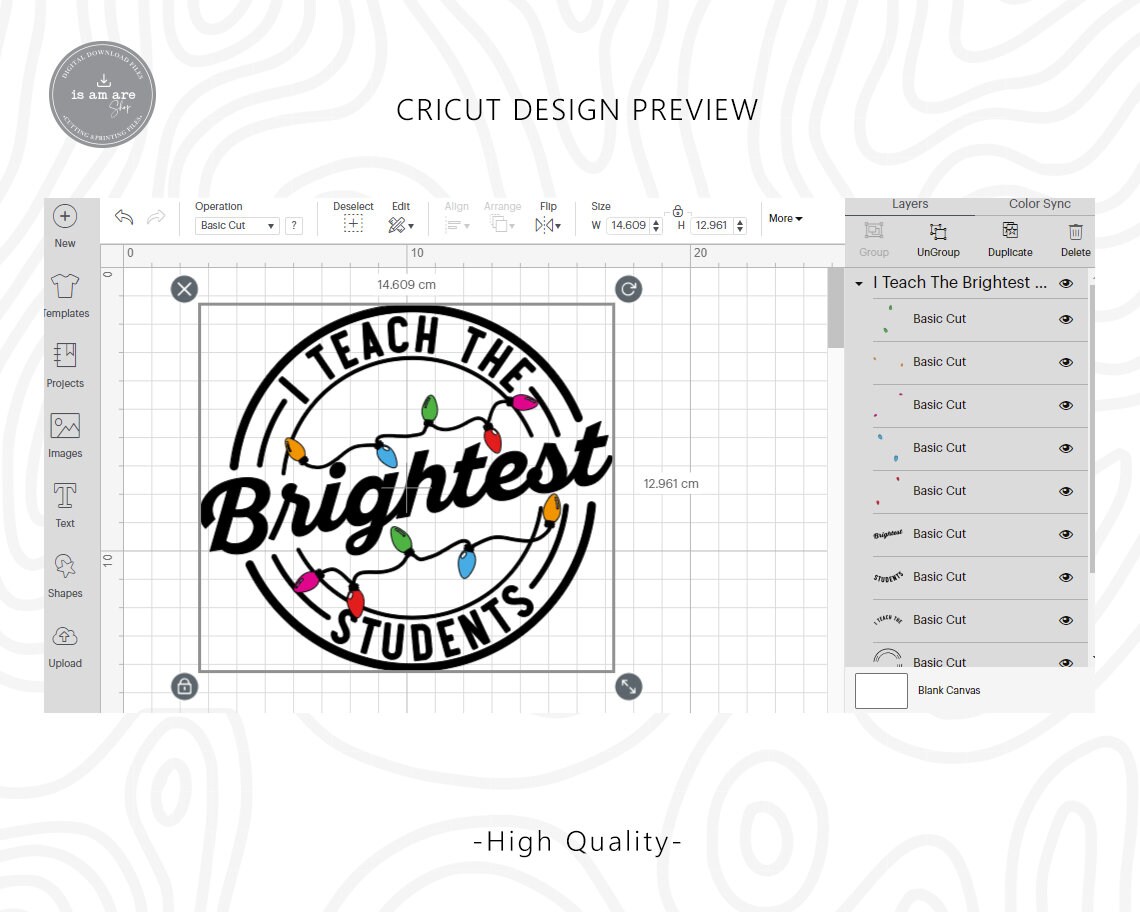The width and height of the screenshot is (1140, 912).
Task: Click the Blank Canvas color swatch
Action: point(881,690)
